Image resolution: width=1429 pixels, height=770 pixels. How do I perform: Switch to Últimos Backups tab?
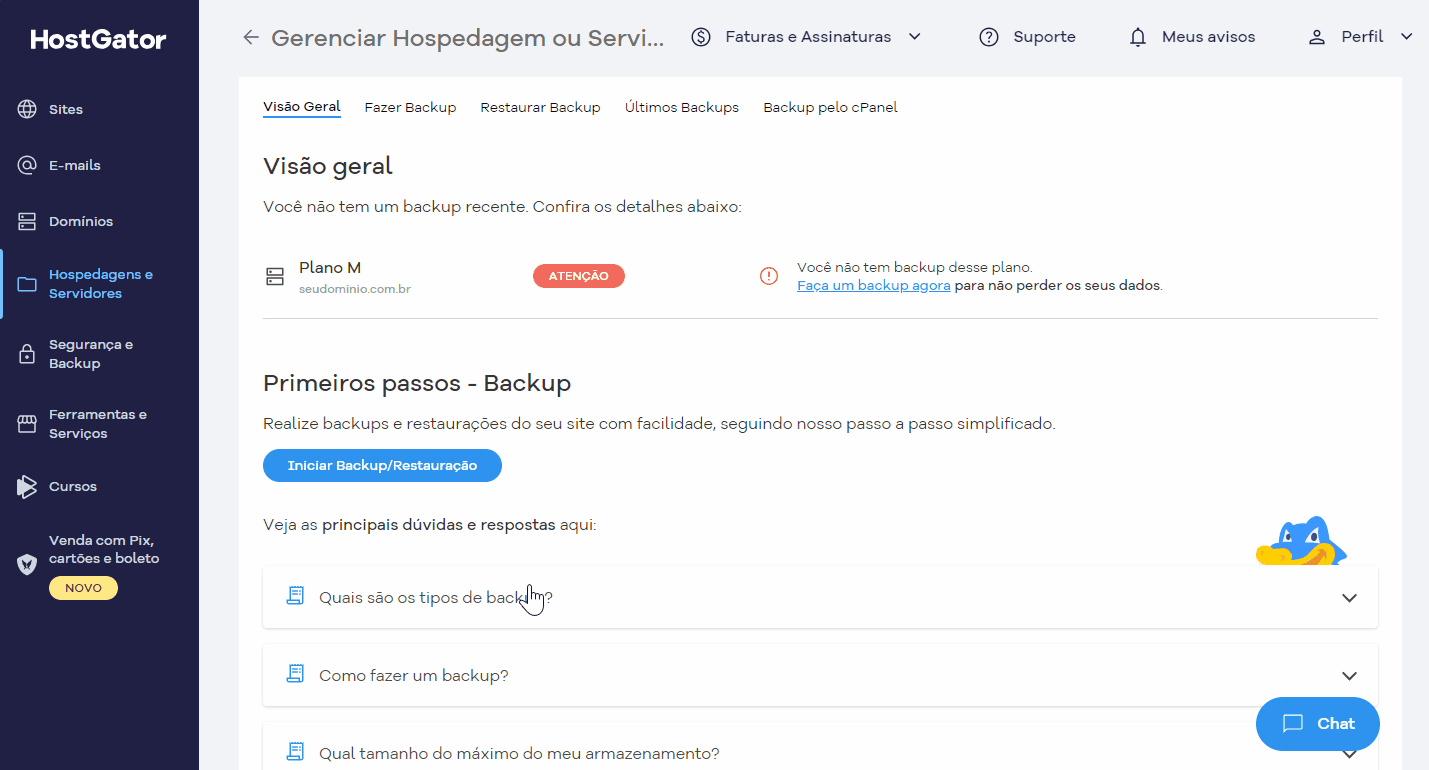click(682, 107)
